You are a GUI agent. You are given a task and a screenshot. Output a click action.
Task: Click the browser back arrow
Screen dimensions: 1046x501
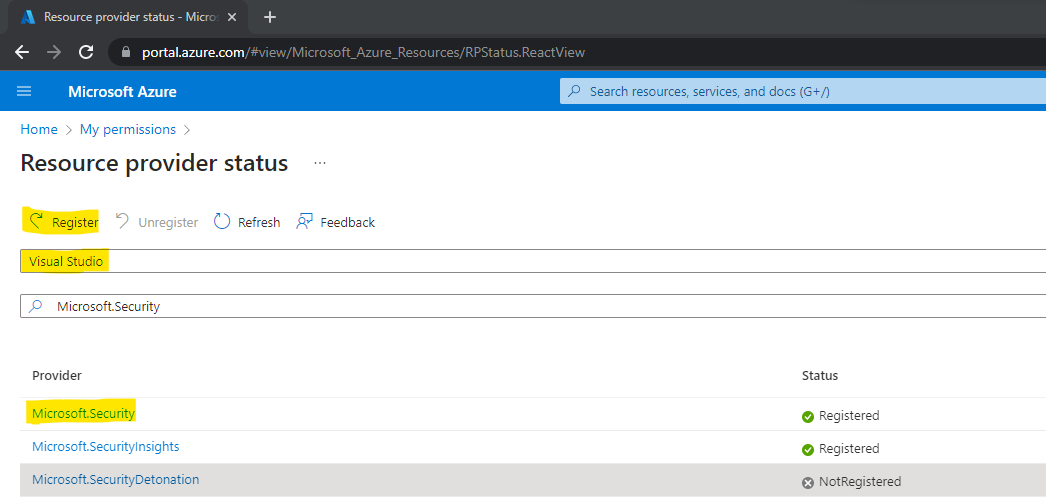tap(22, 52)
